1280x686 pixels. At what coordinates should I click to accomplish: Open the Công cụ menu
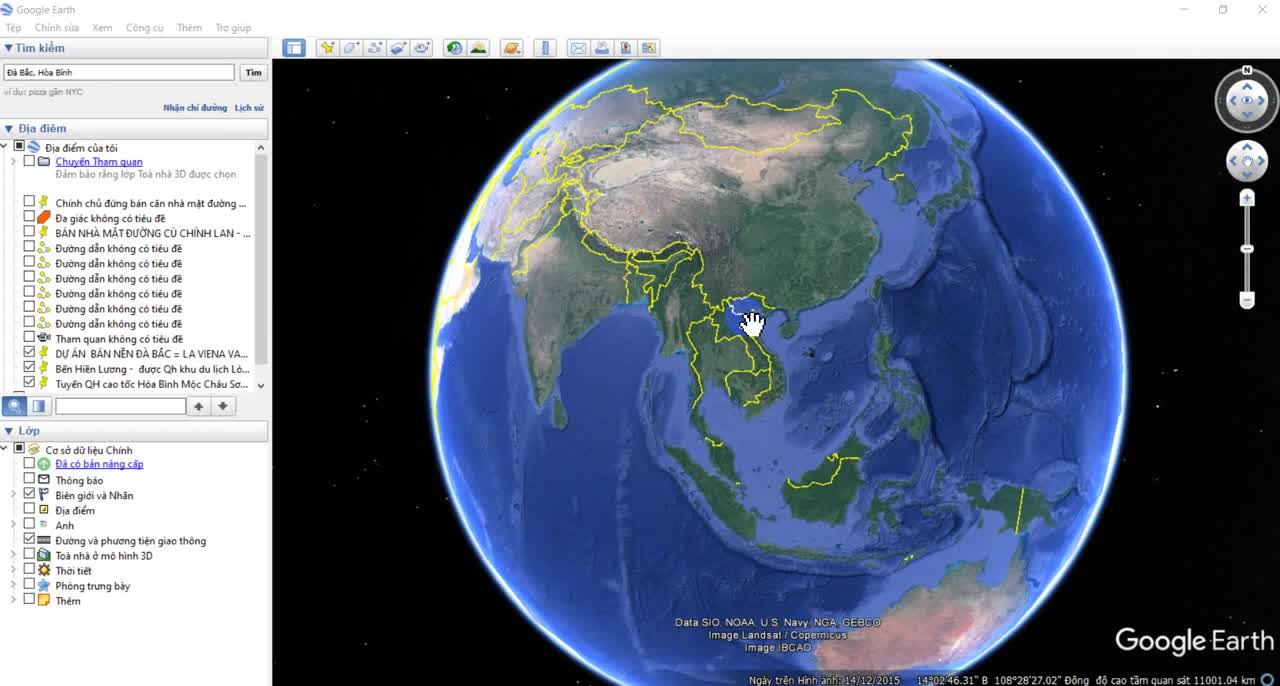click(x=144, y=28)
